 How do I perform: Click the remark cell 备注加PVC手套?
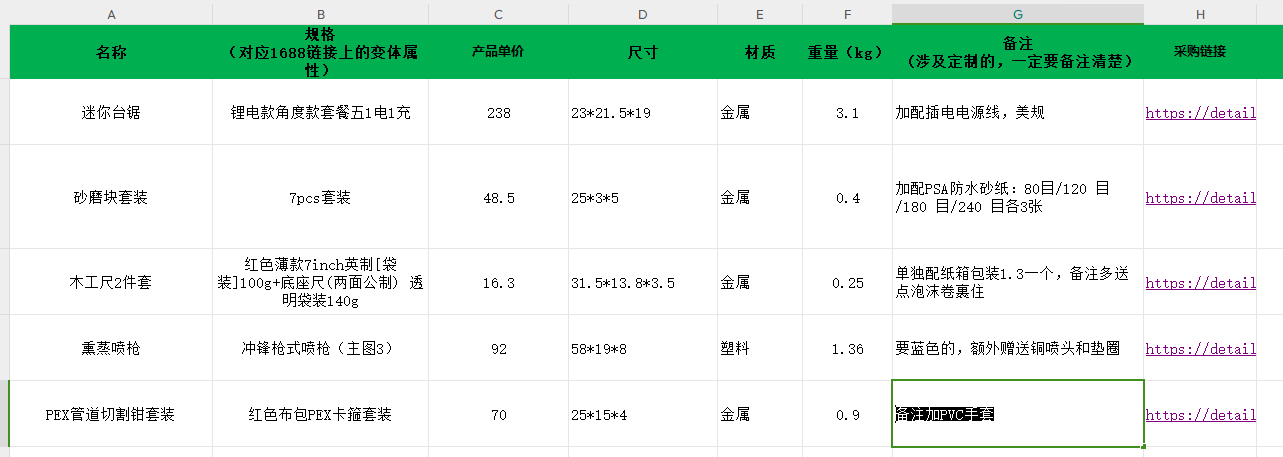1017,414
